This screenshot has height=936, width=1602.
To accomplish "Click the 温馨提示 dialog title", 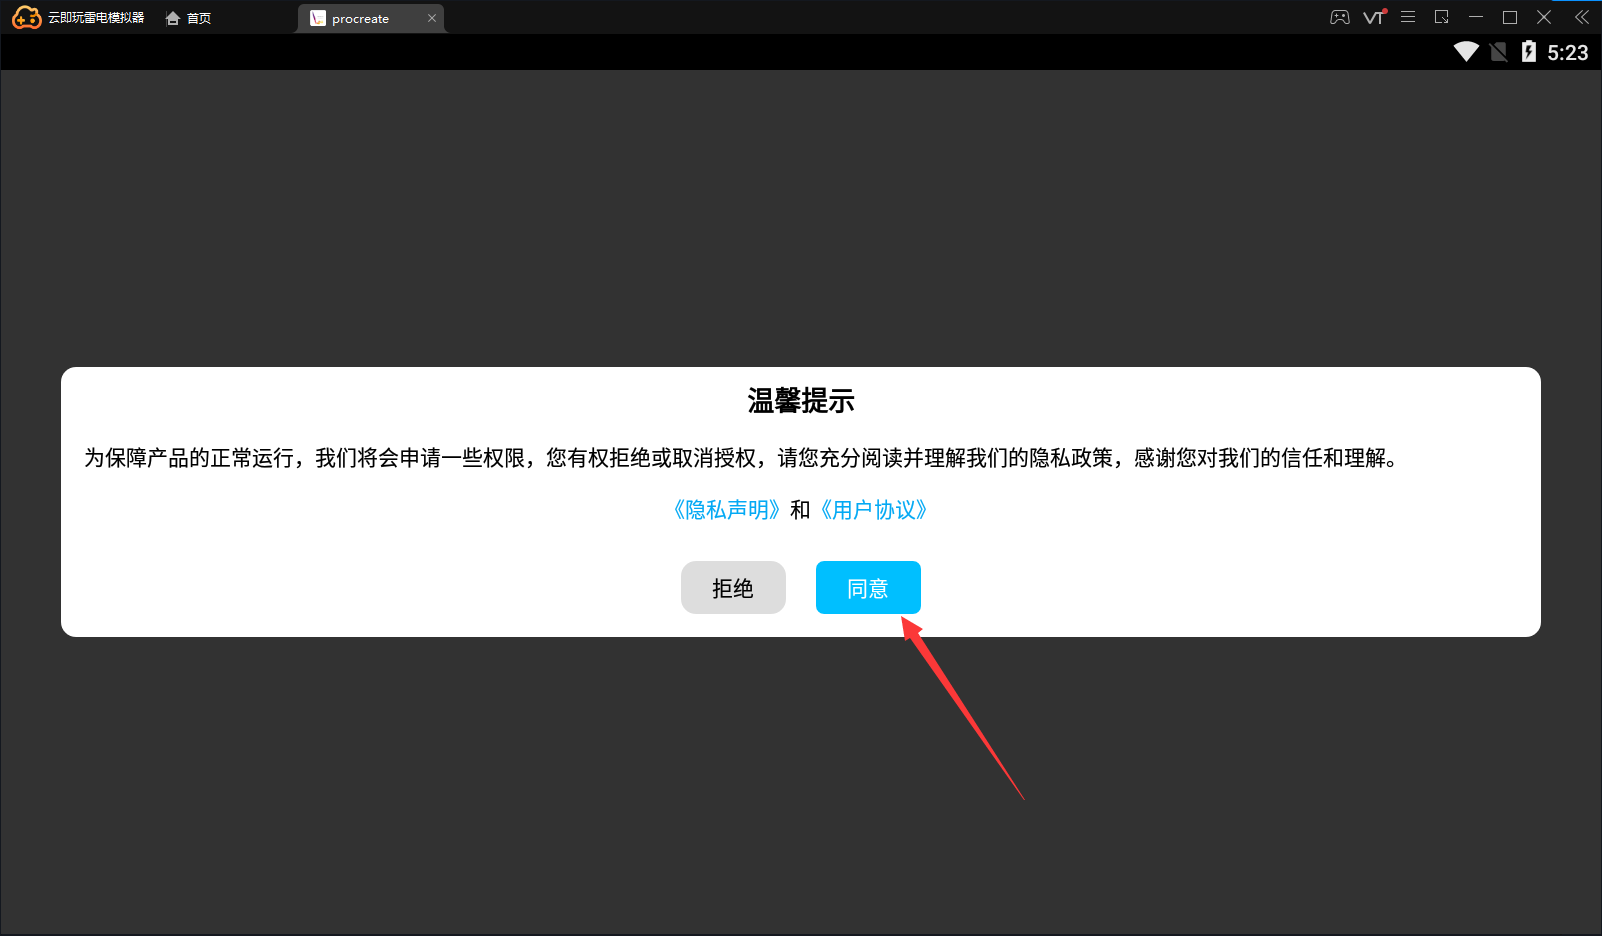I will point(801,401).
